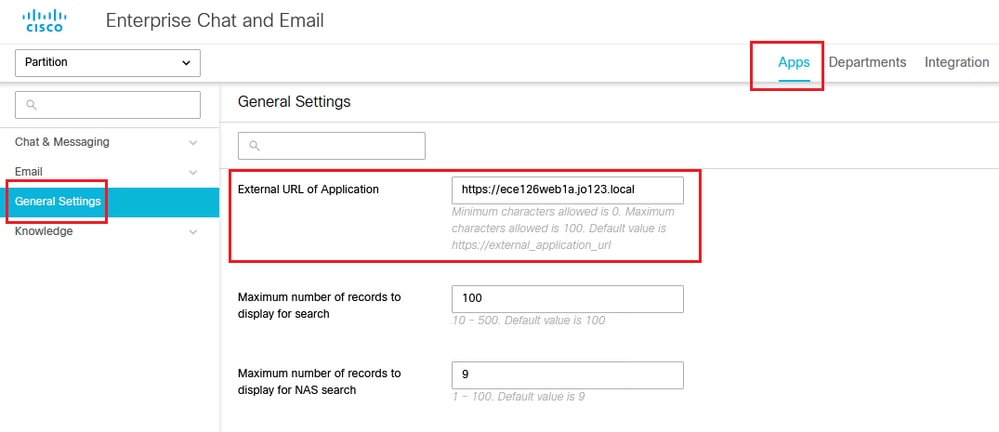Click the General Settings search field
Image resolution: width=999 pixels, height=432 pixels.
(331, 146)
